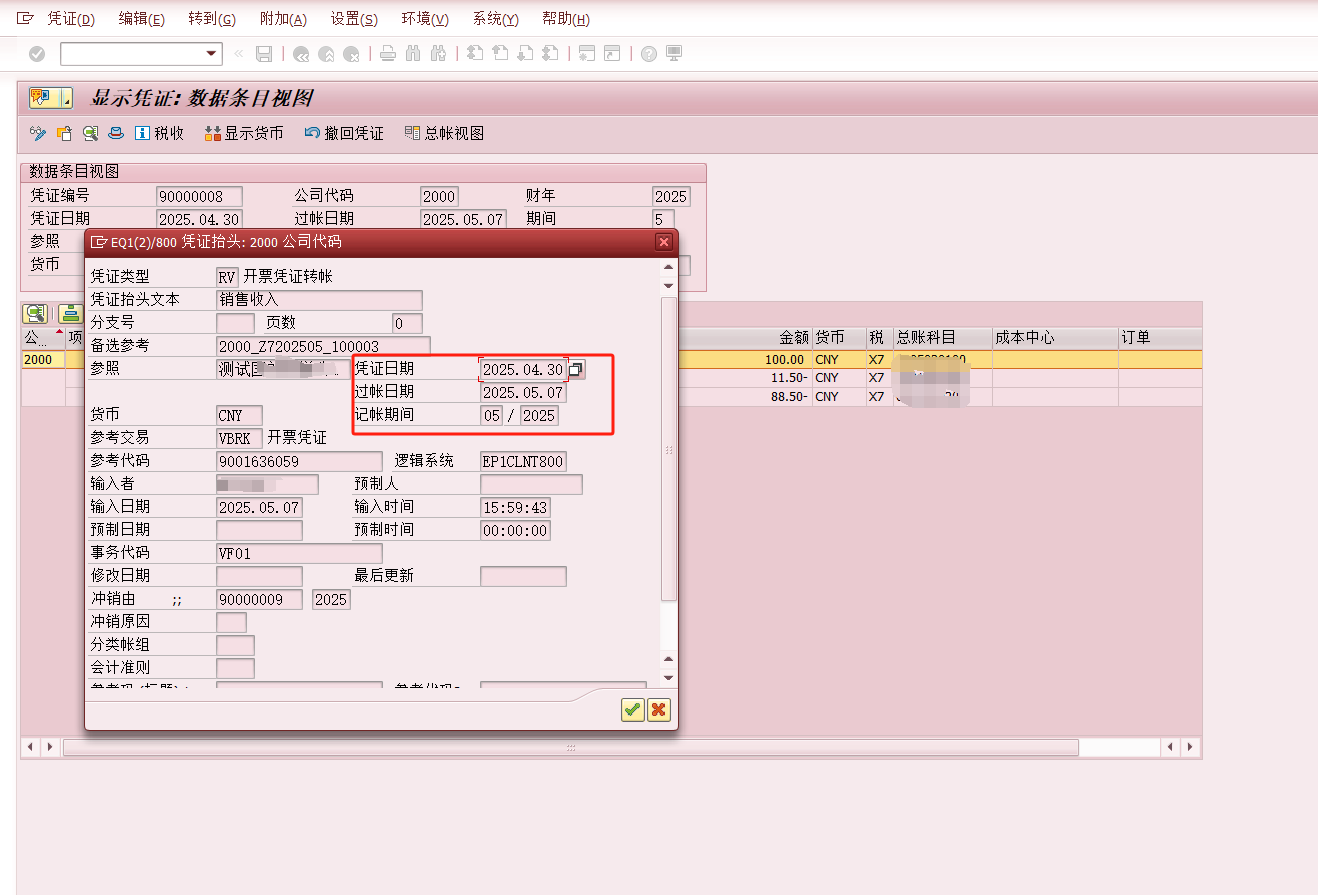The height and width of the screenshot is (895, 1318).
Task: Open the 帮助(H) menu
Action: [x=566, y=19]
